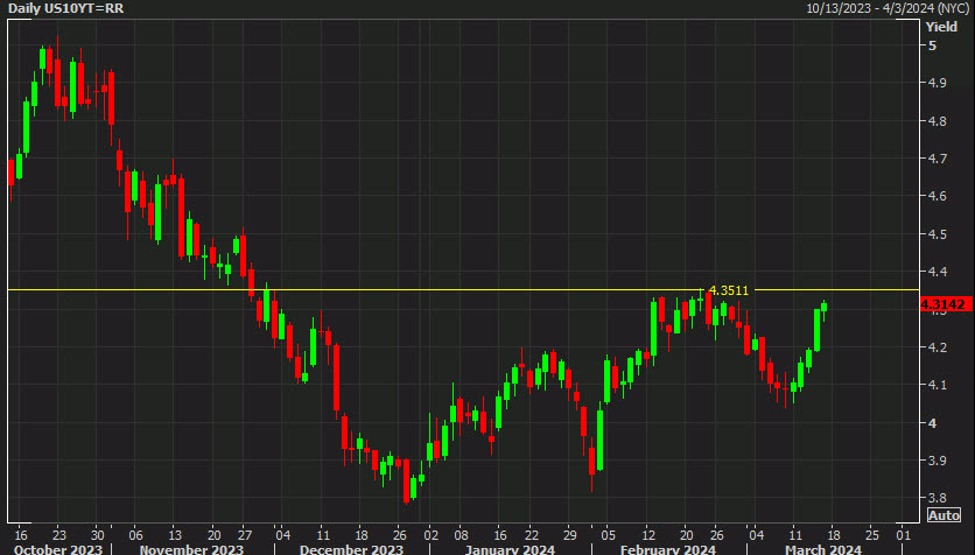Click the 4.2 yield axis label
The width and height of the screenshot is (975, 555).
937,347
